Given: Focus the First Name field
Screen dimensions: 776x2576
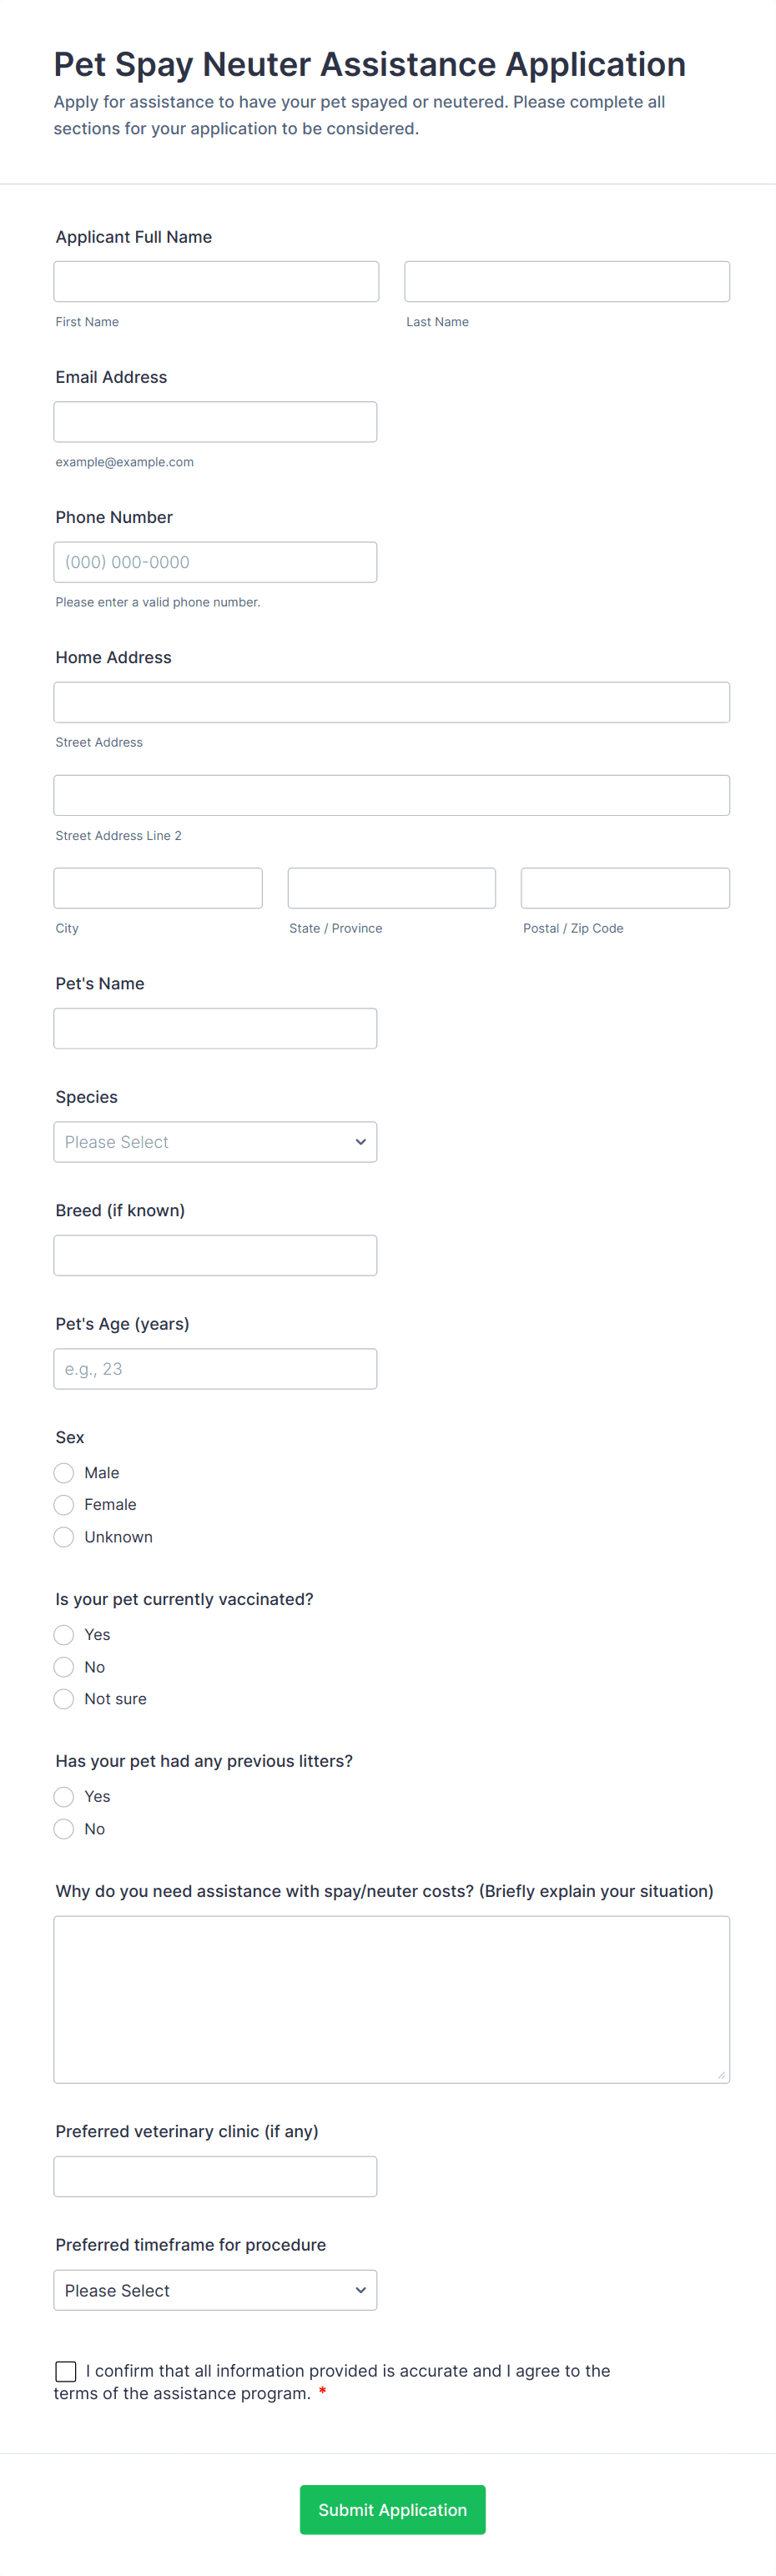Looking at the screenshot, I should (216, 281).
